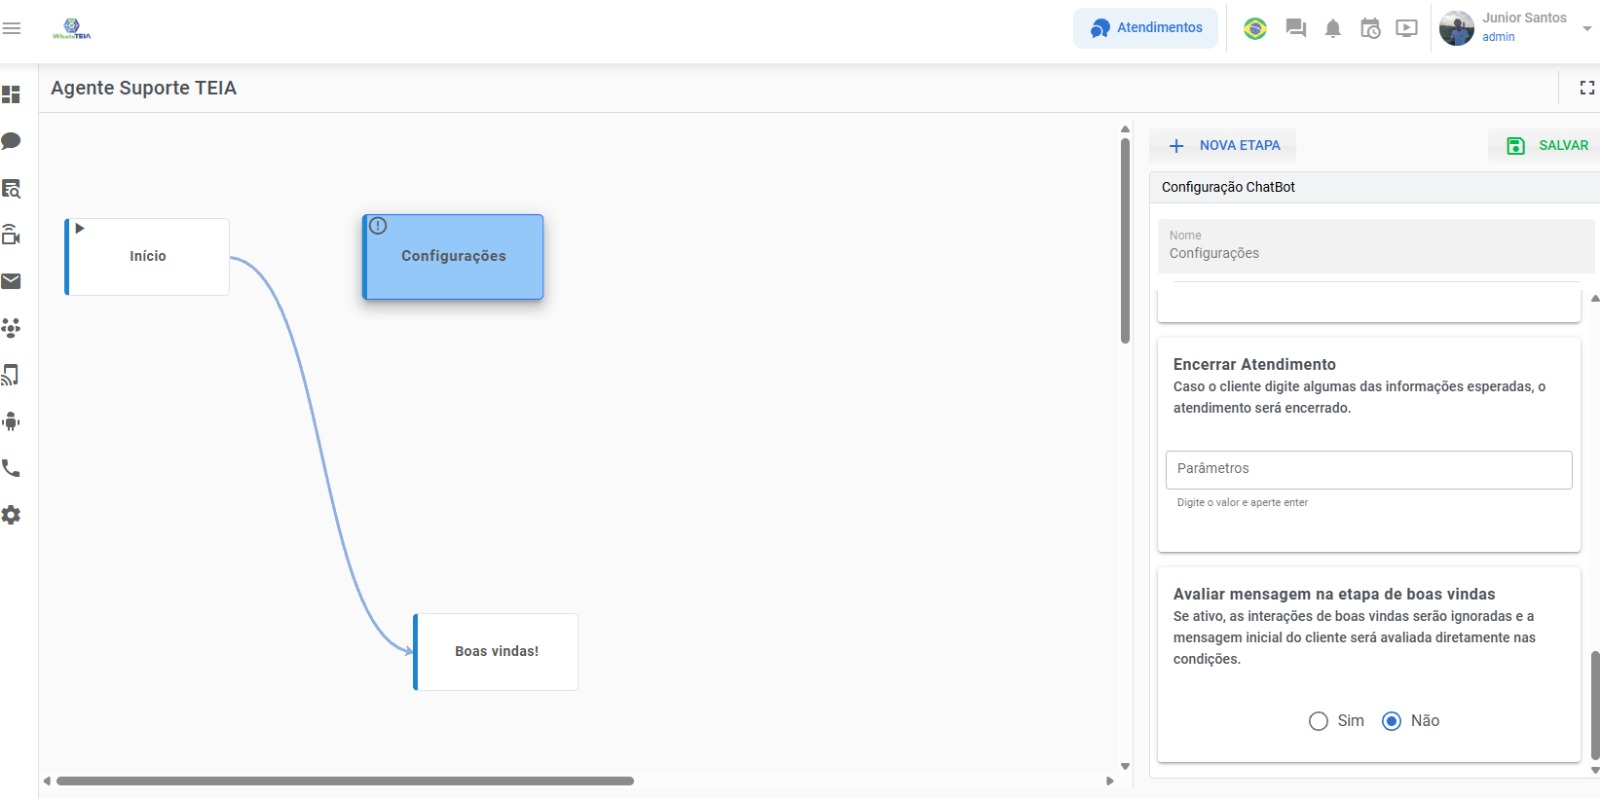Click scroll-down arrow of flow canvas scrollbar
The image size is (1600, 799).
click(x=1125, y=766)
